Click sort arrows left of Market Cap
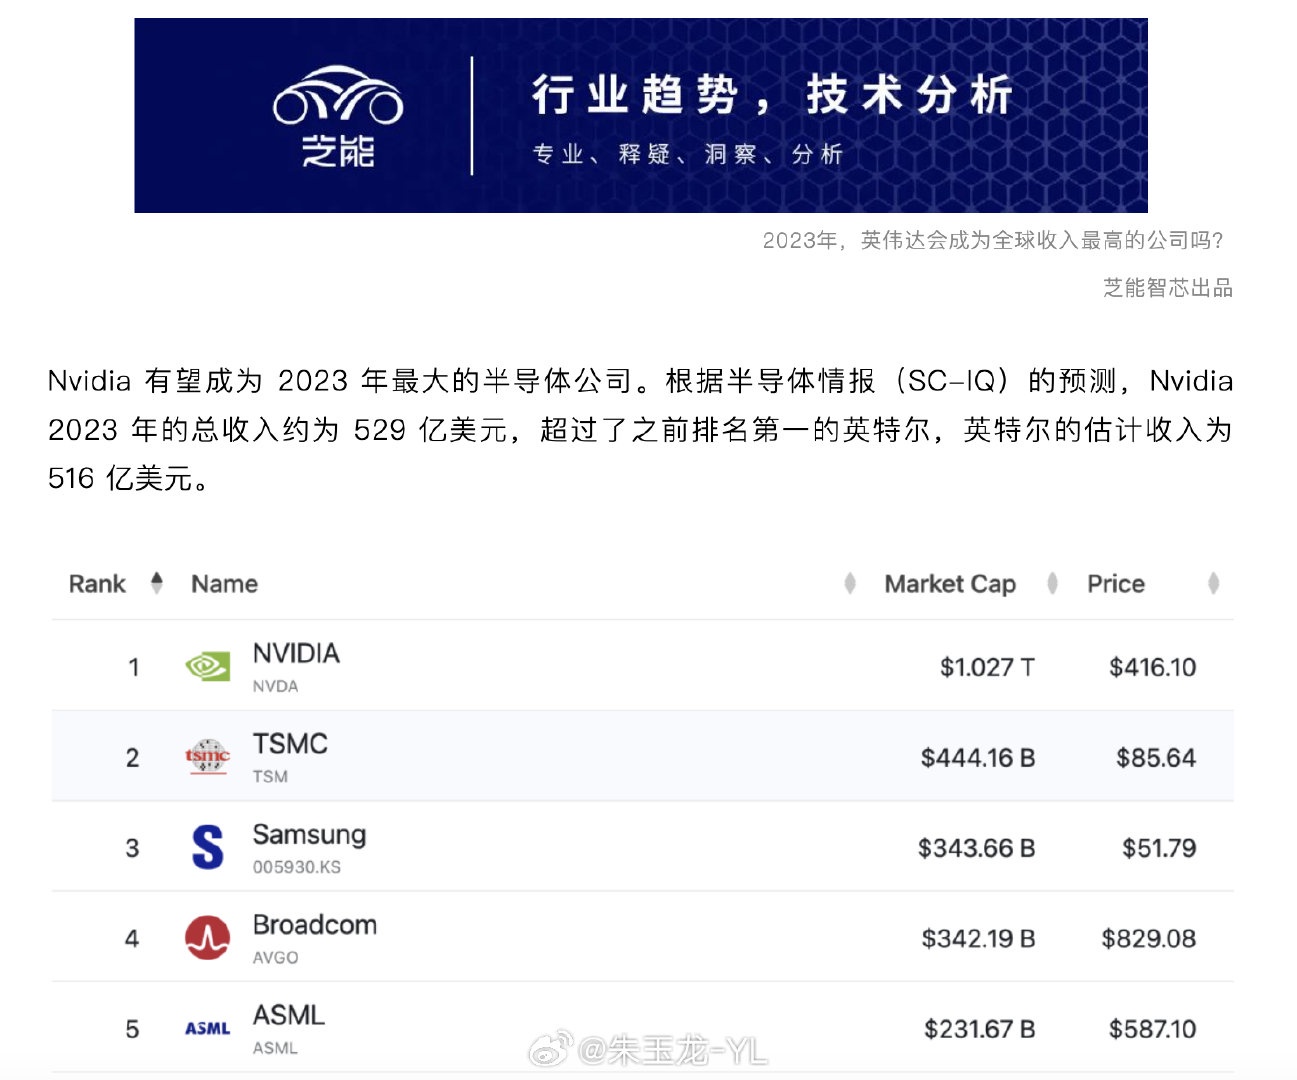The width and height of the screenshot is (1297, 1080). 850,583
